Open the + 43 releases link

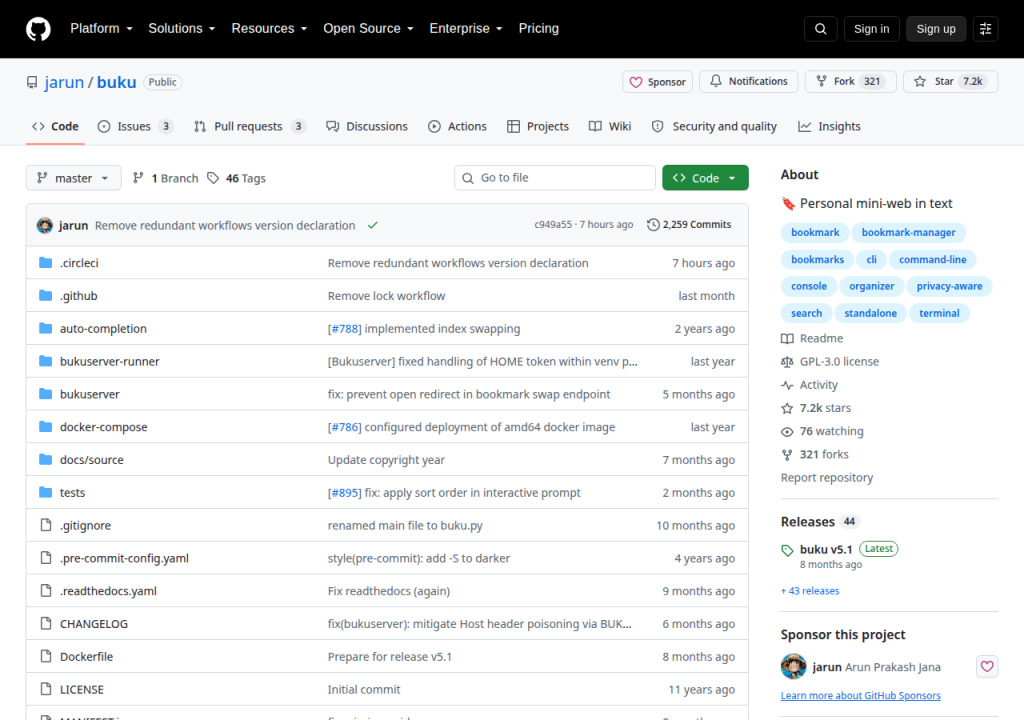coord(810,591)
